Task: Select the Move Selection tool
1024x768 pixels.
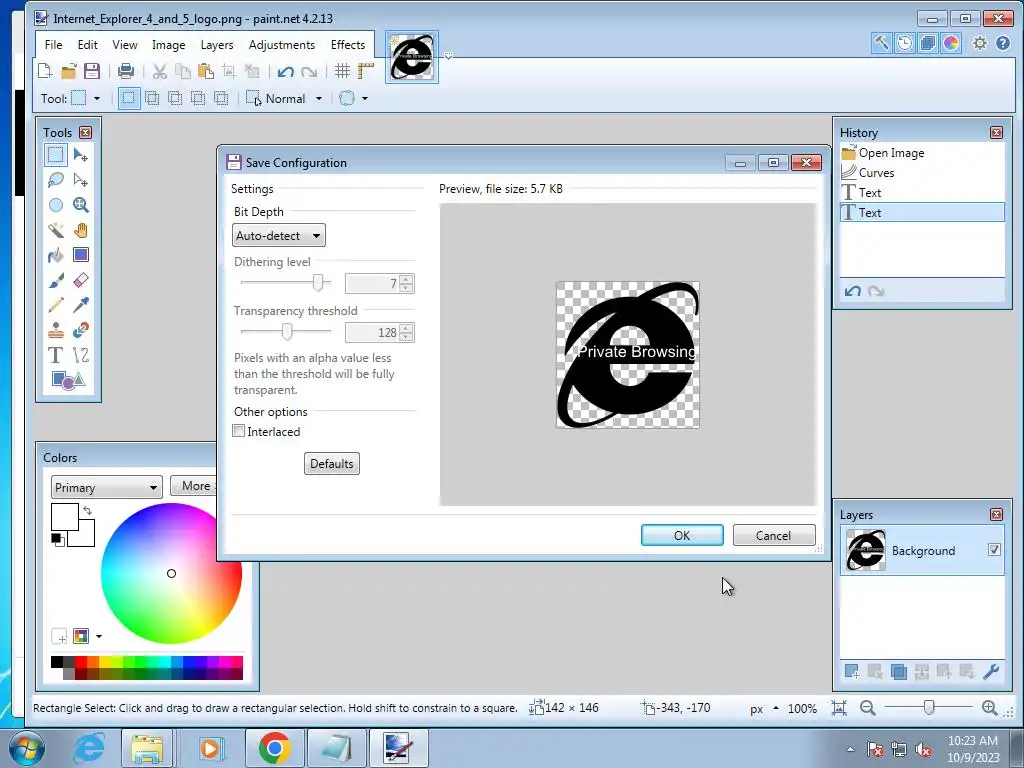Action: [81, 180]
